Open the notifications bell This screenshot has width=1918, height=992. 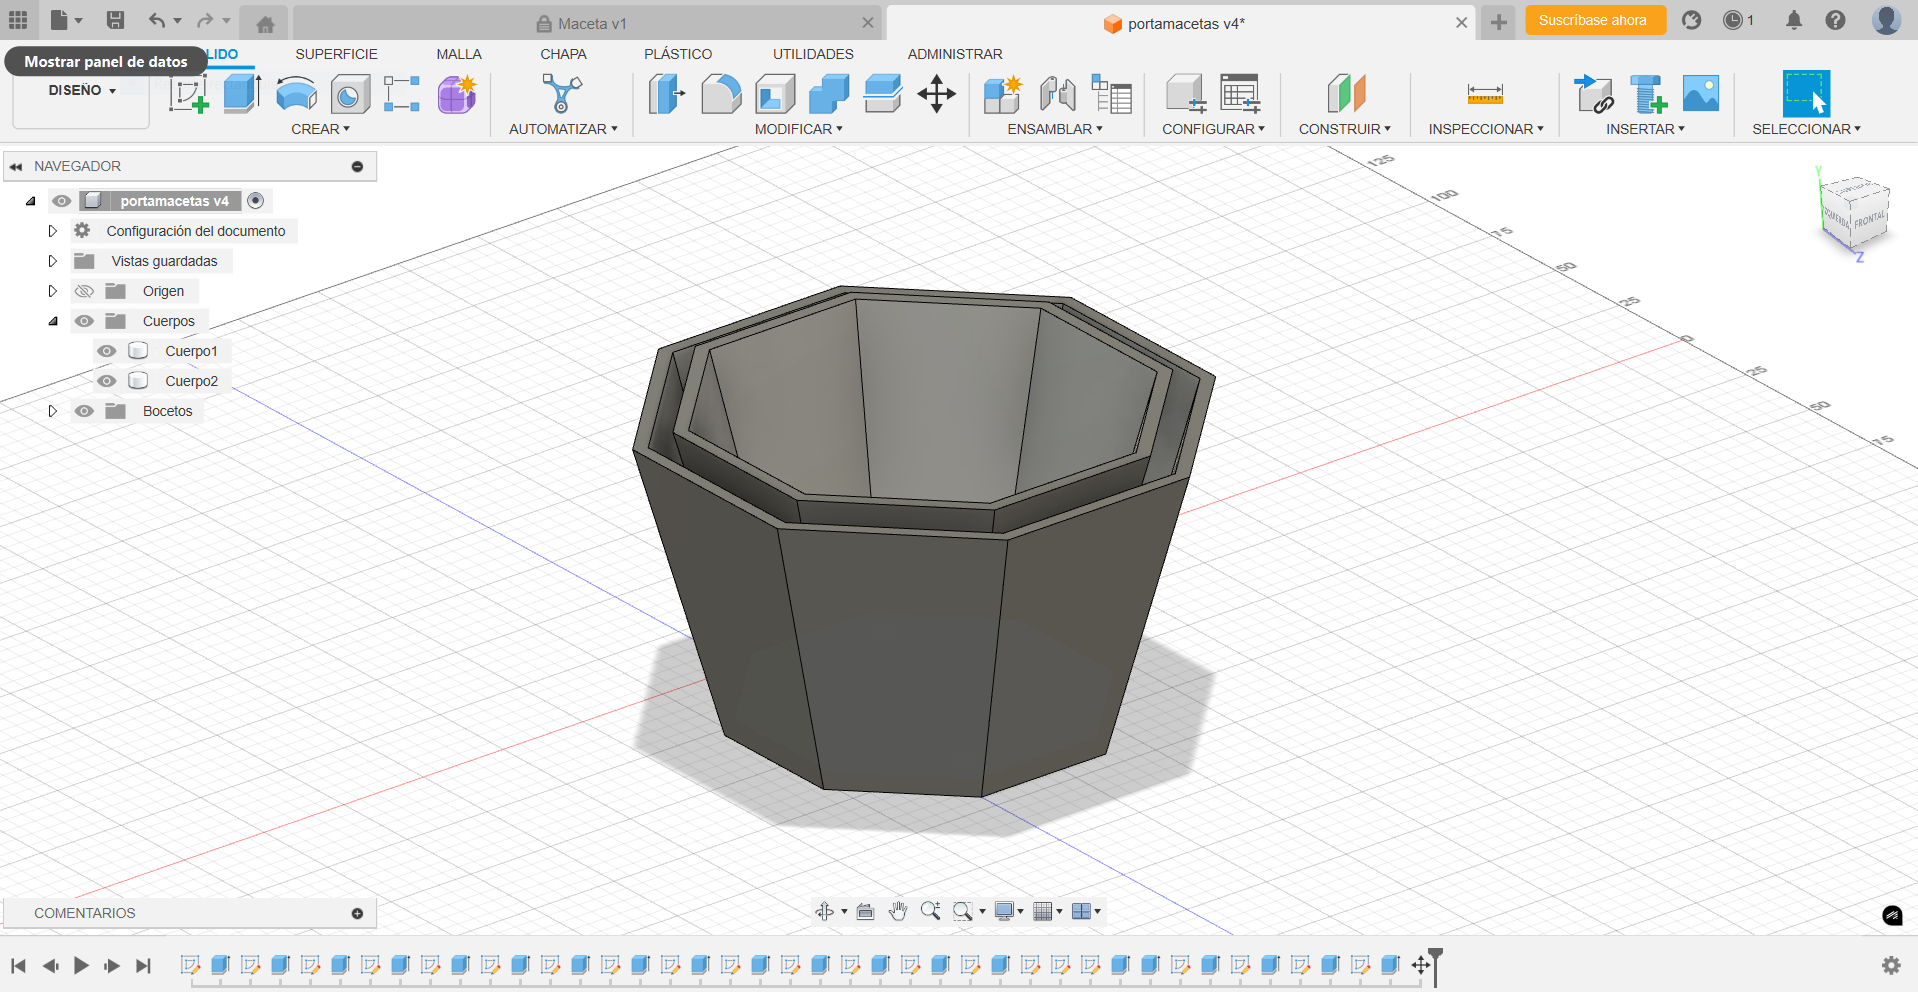pos(1794,20)
